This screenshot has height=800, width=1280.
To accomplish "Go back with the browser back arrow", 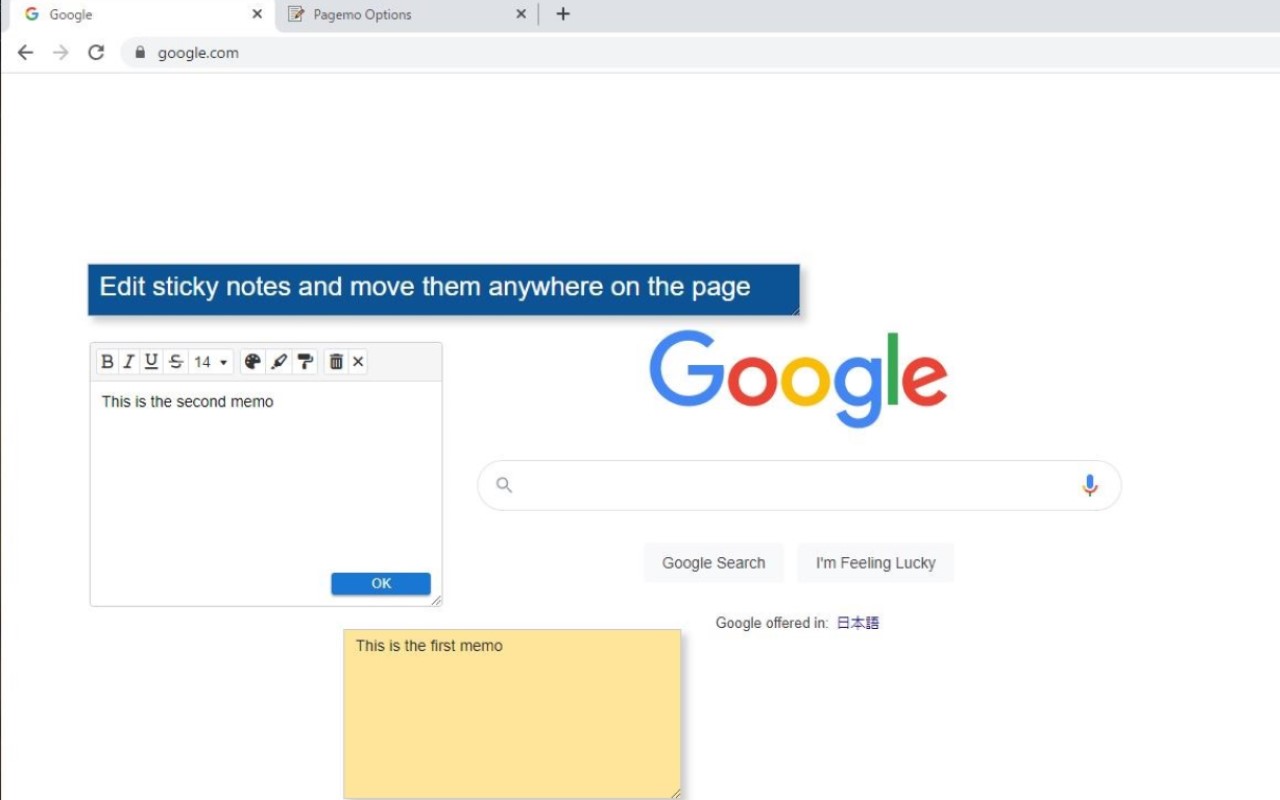I will tap(25, 53).
